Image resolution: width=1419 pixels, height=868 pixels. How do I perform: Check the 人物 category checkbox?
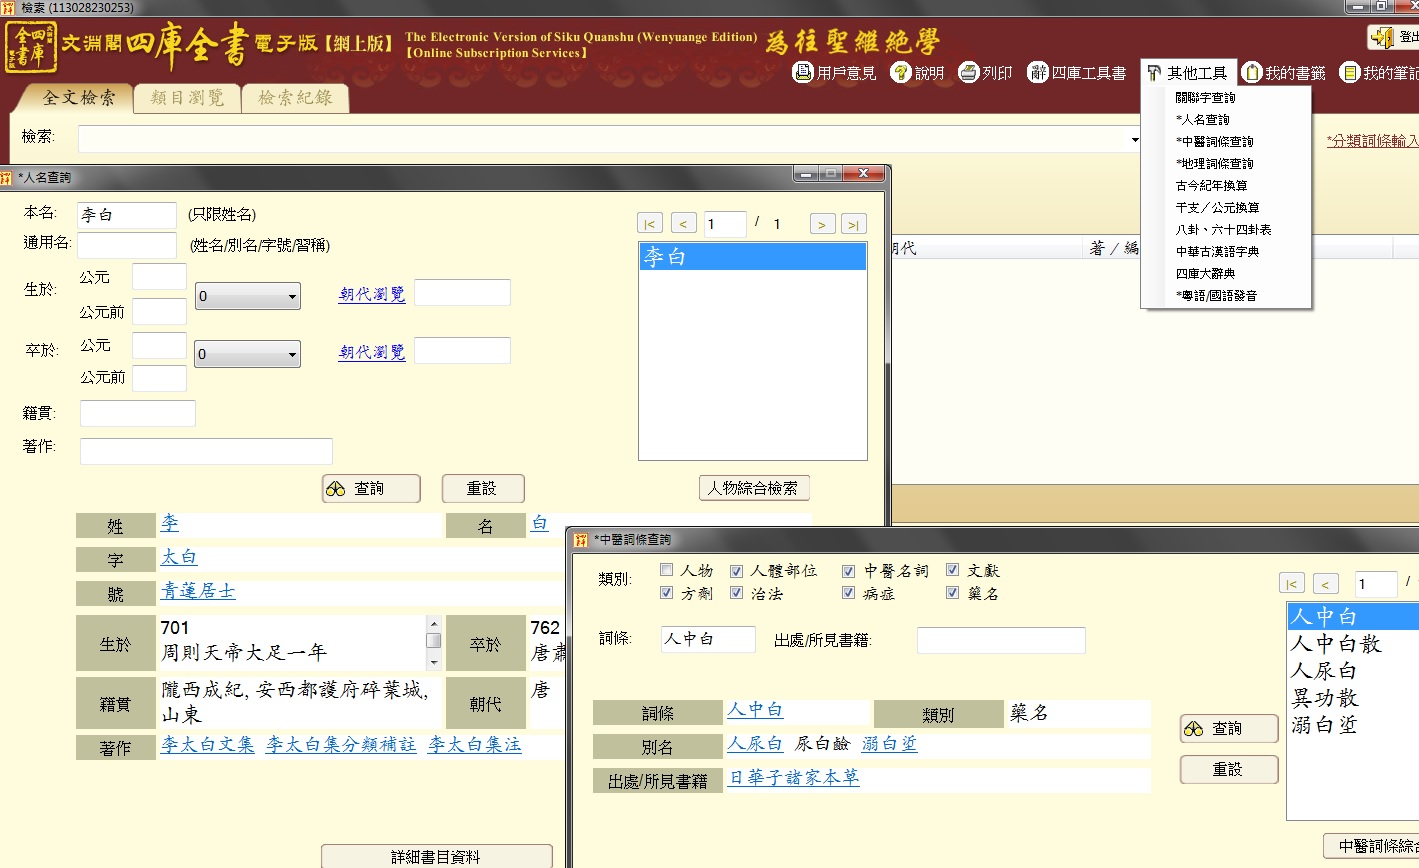pyautogui.click(x=667, y=570)
